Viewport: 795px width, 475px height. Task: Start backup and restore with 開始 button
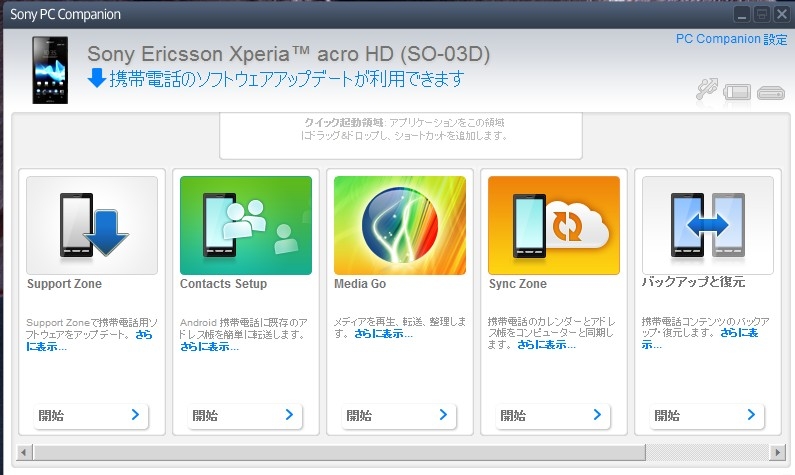coord(707,416)
